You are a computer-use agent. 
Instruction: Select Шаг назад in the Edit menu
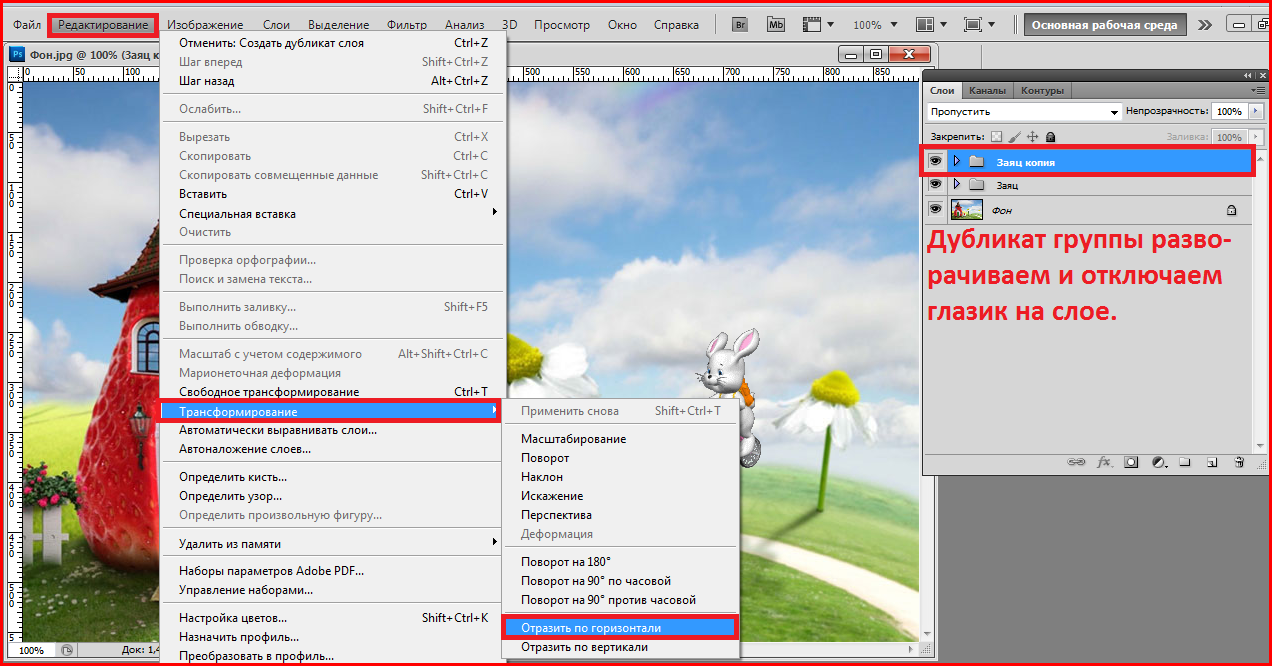pyautogui.click(x=333, y=81)
